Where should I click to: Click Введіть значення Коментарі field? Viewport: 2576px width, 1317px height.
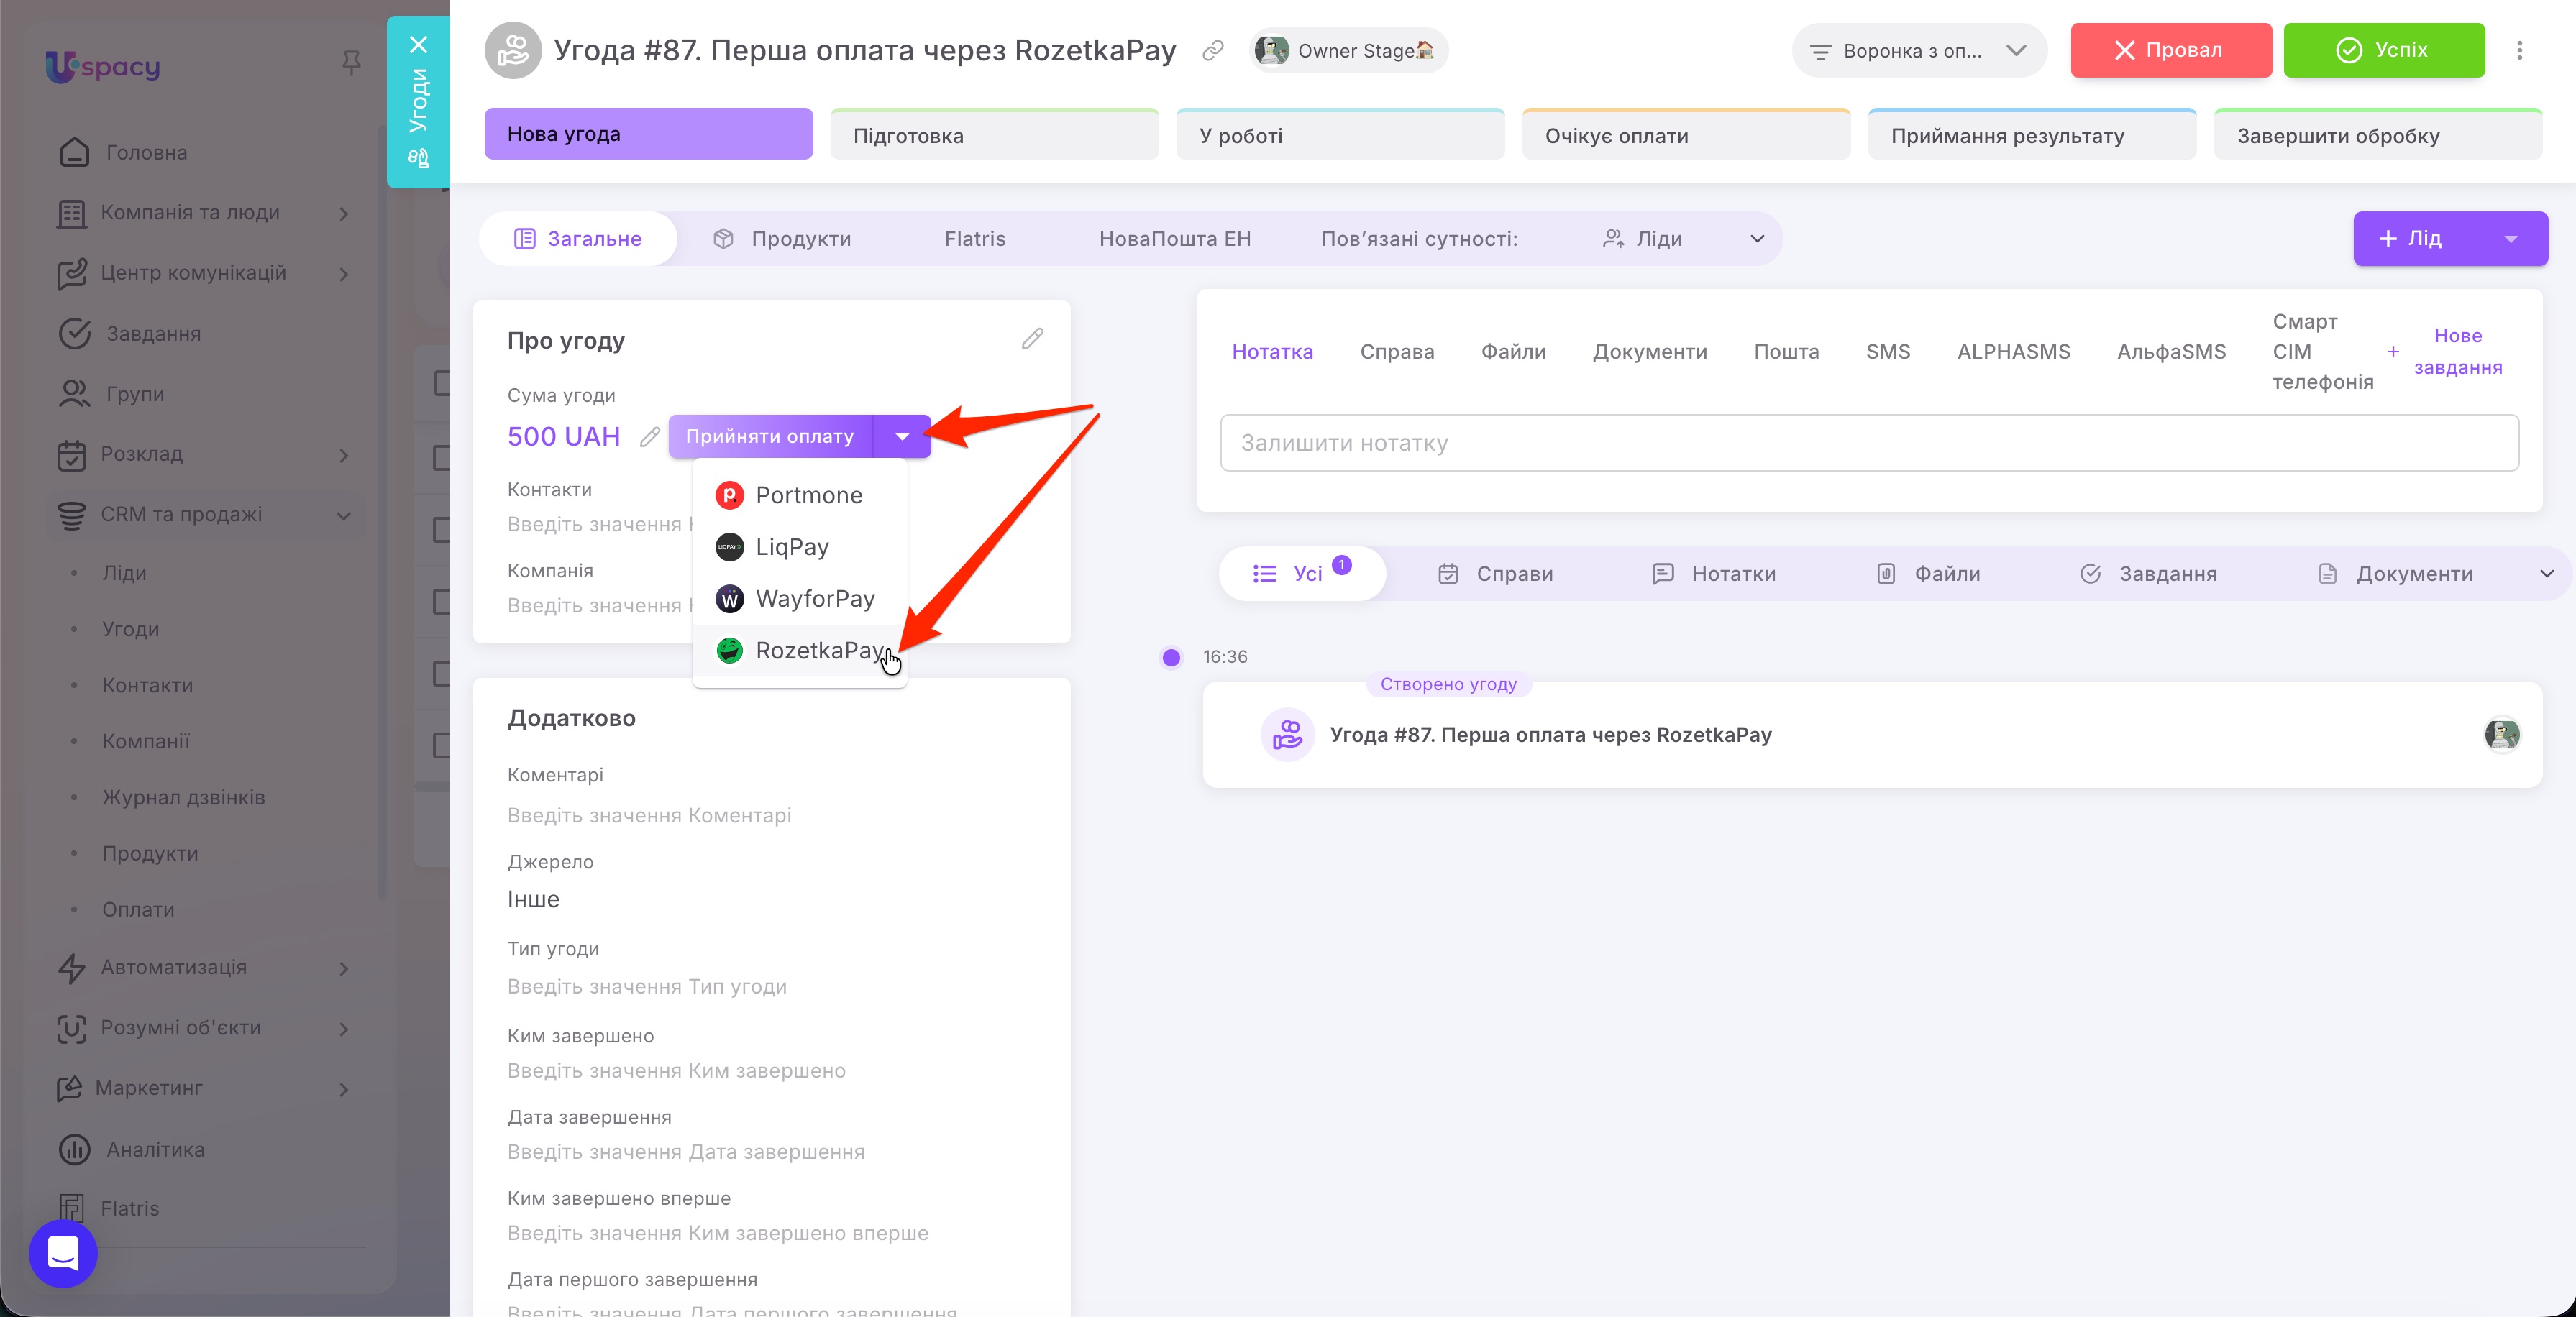649,816
